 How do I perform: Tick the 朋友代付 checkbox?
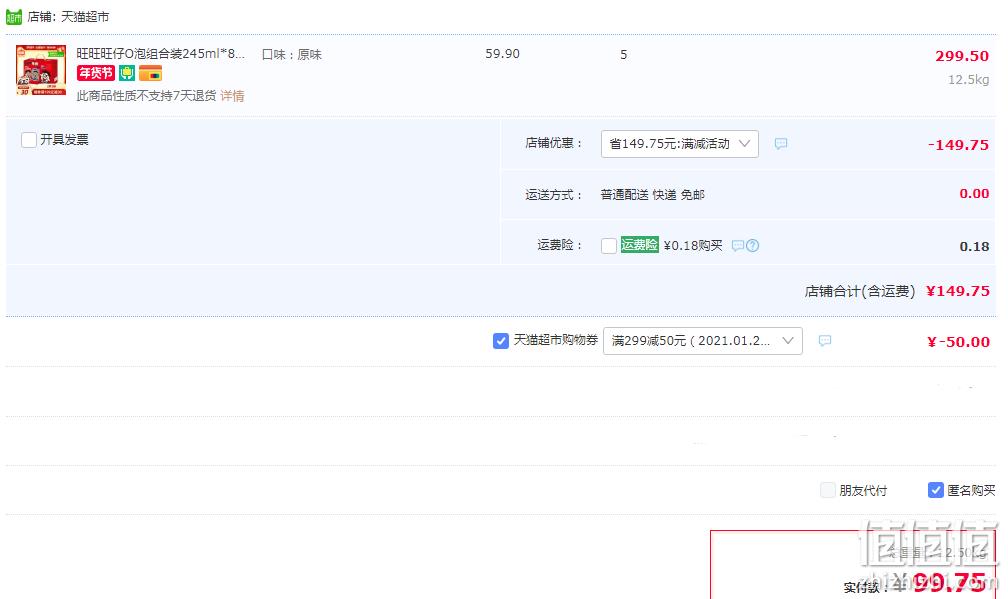828,490
